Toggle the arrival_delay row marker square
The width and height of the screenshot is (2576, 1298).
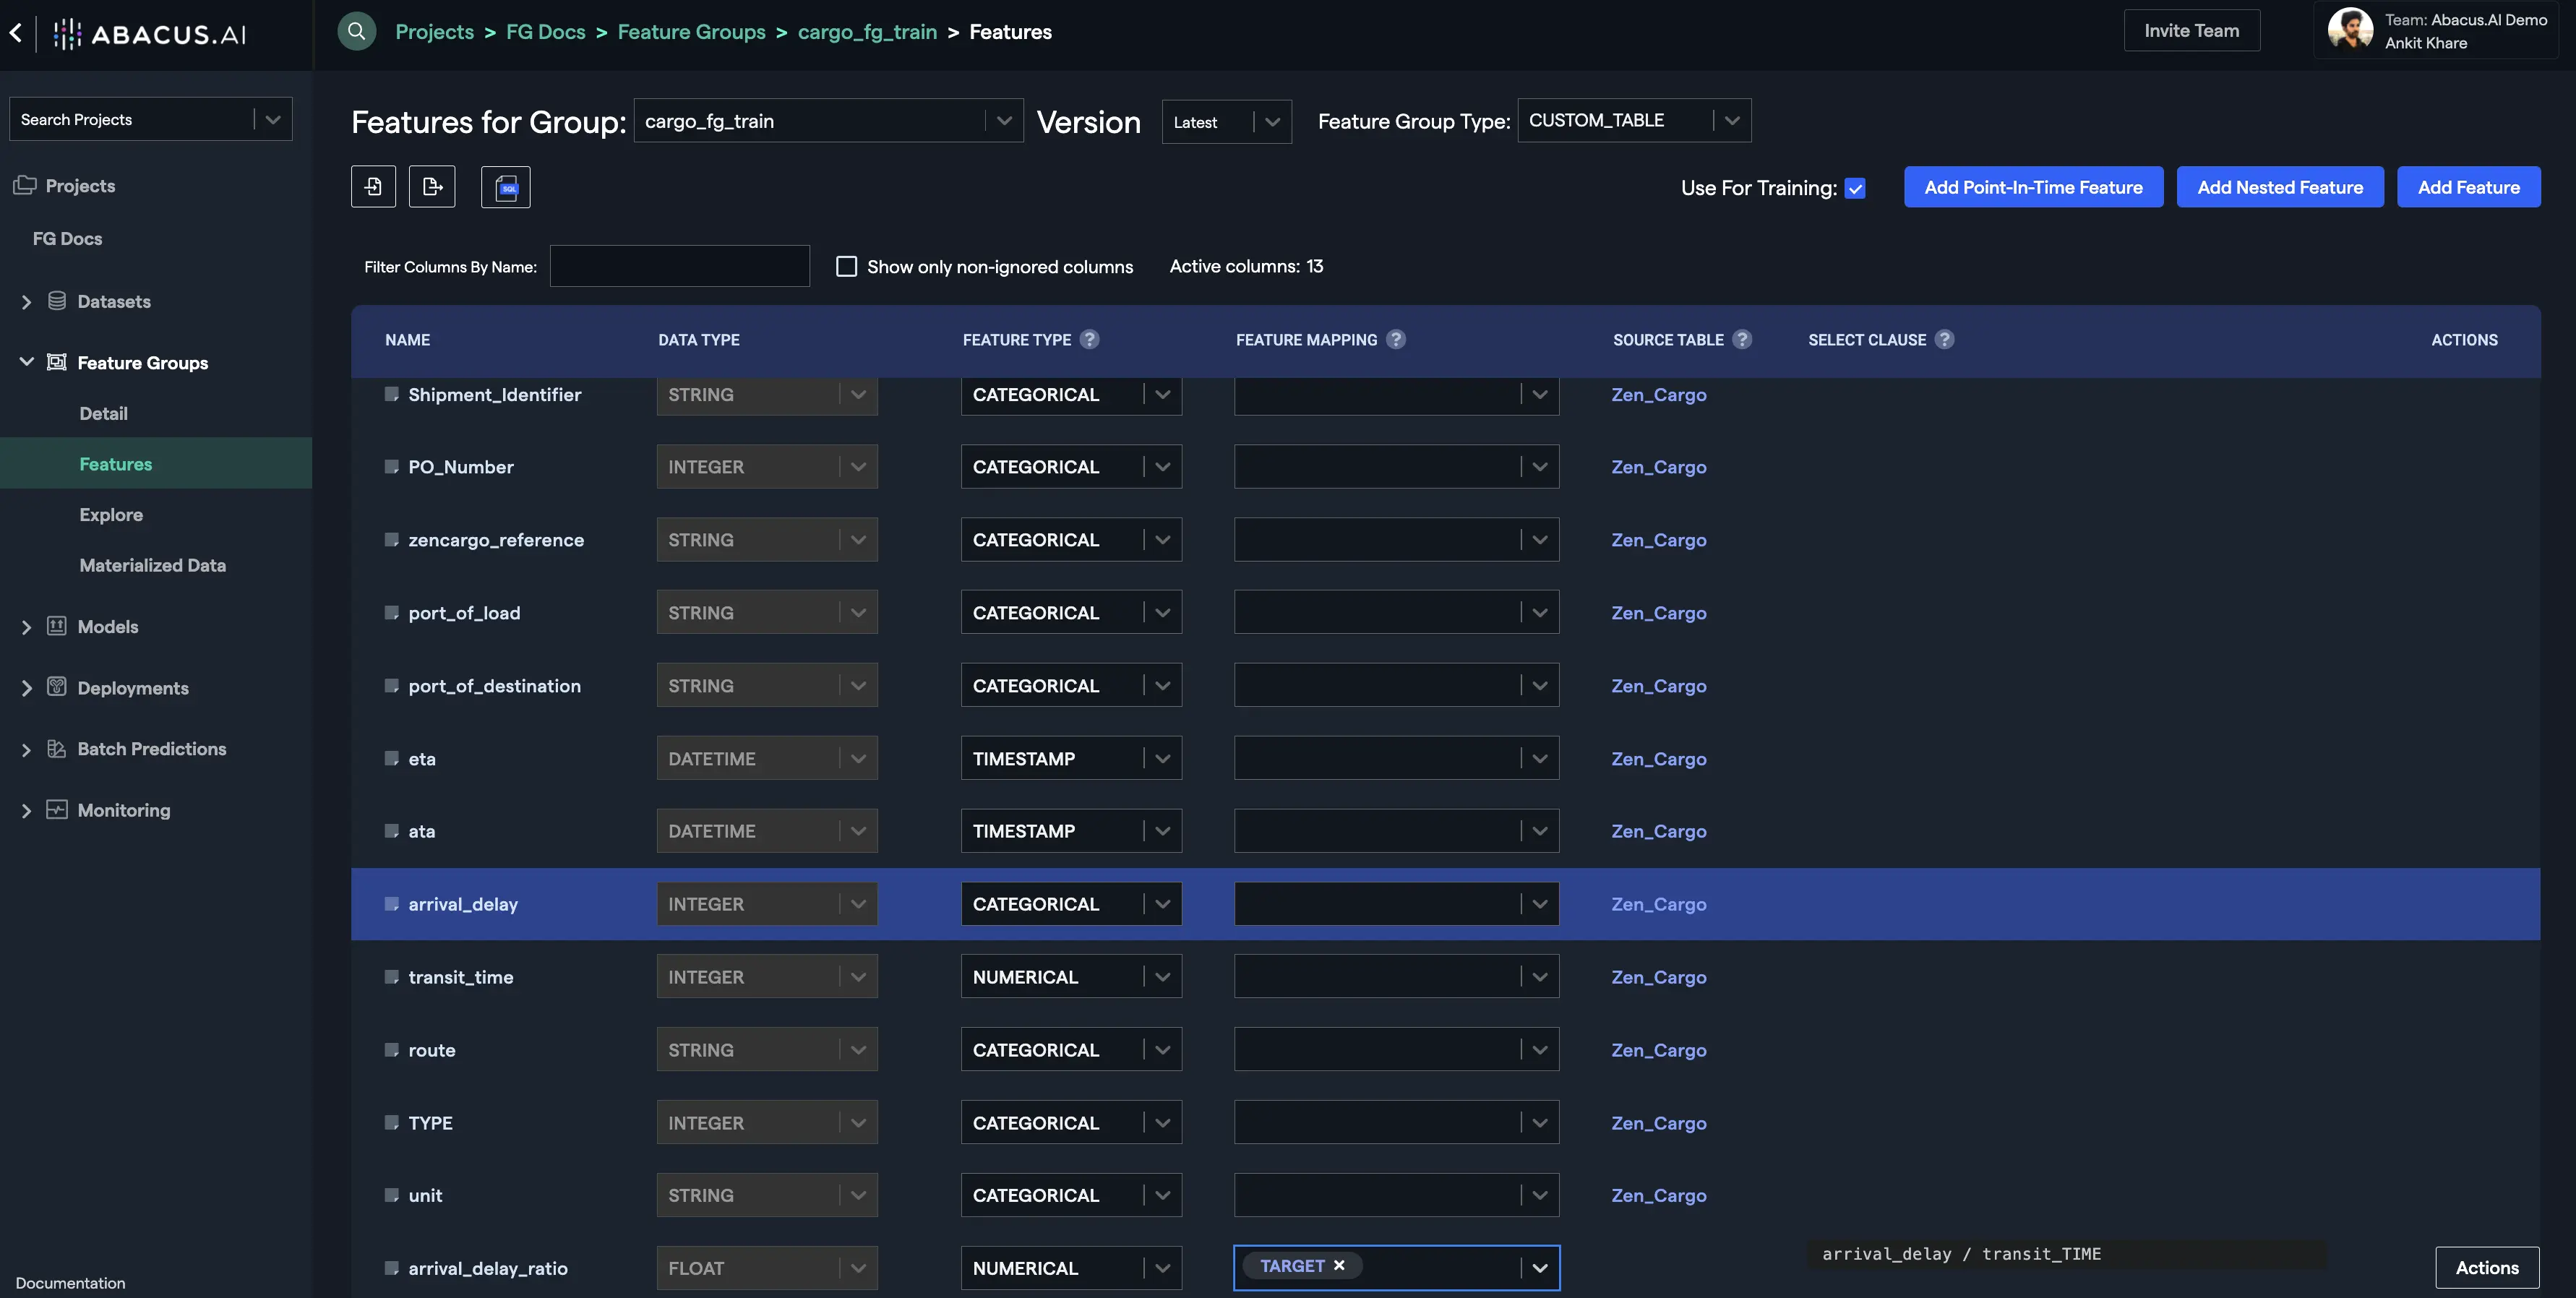tap(391, 904)
